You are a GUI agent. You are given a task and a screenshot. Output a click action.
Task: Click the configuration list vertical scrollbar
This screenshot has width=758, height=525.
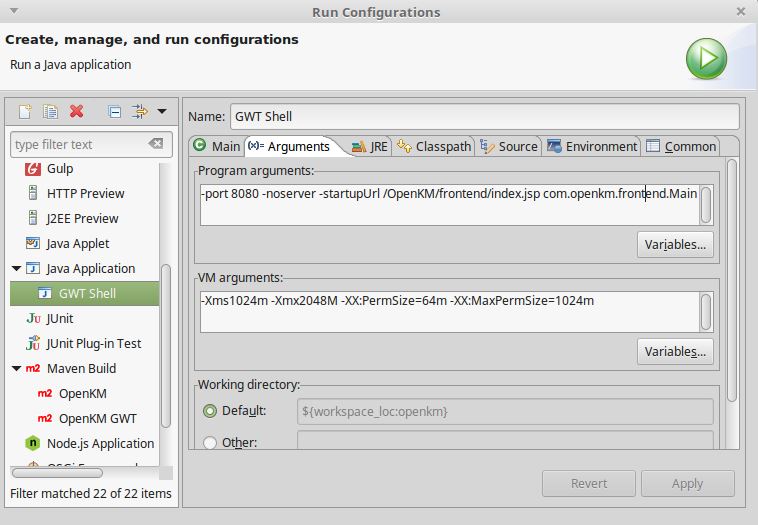pos(166,300)
